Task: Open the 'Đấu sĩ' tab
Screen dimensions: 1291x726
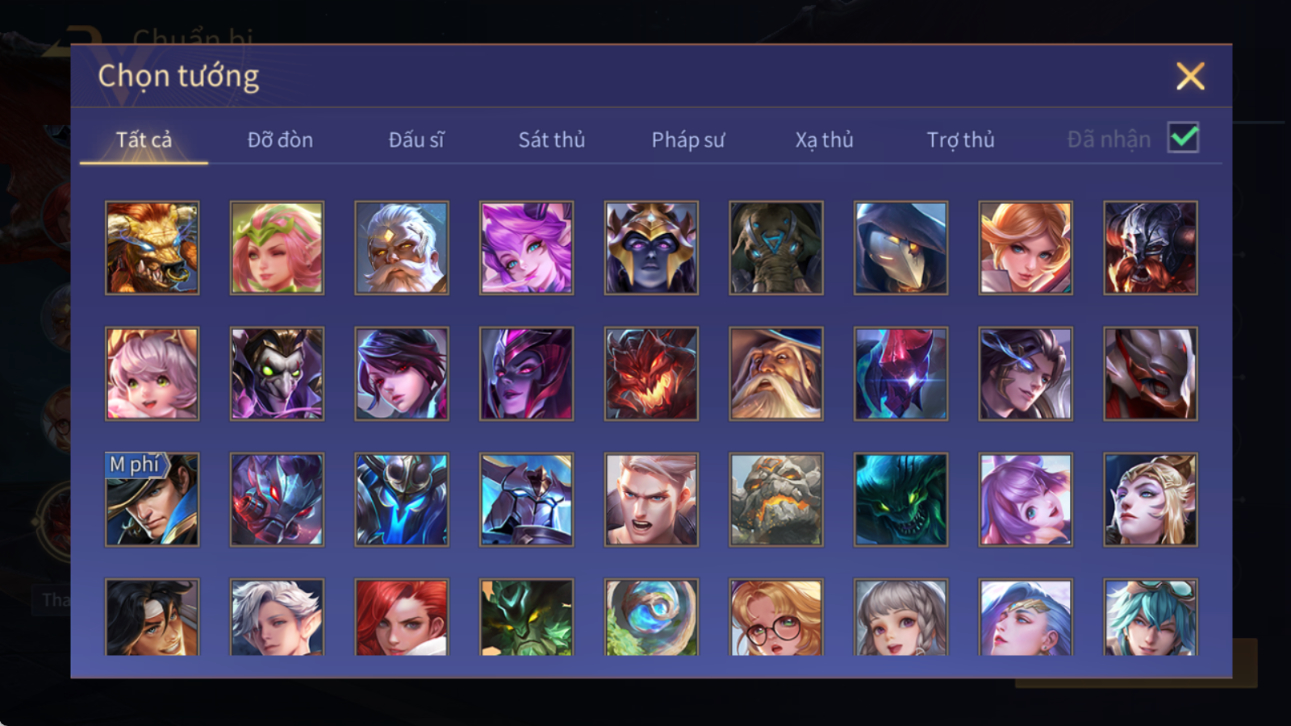Action: coord(416,140)
